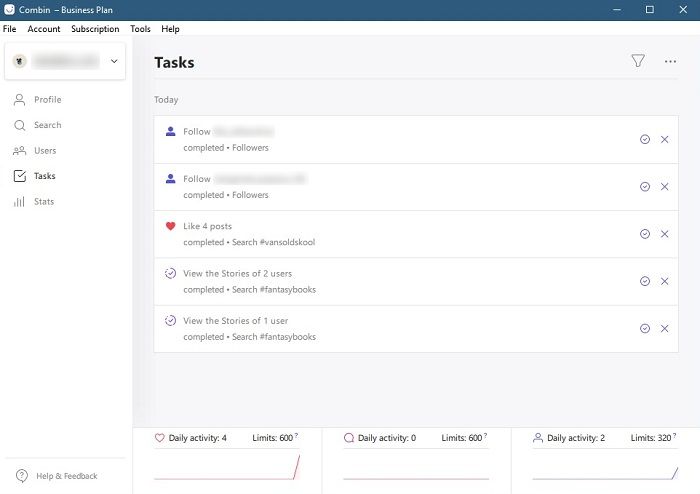Click the red heart icon of Like task
This screenshot has width=700, height=494.
(171, 226)
